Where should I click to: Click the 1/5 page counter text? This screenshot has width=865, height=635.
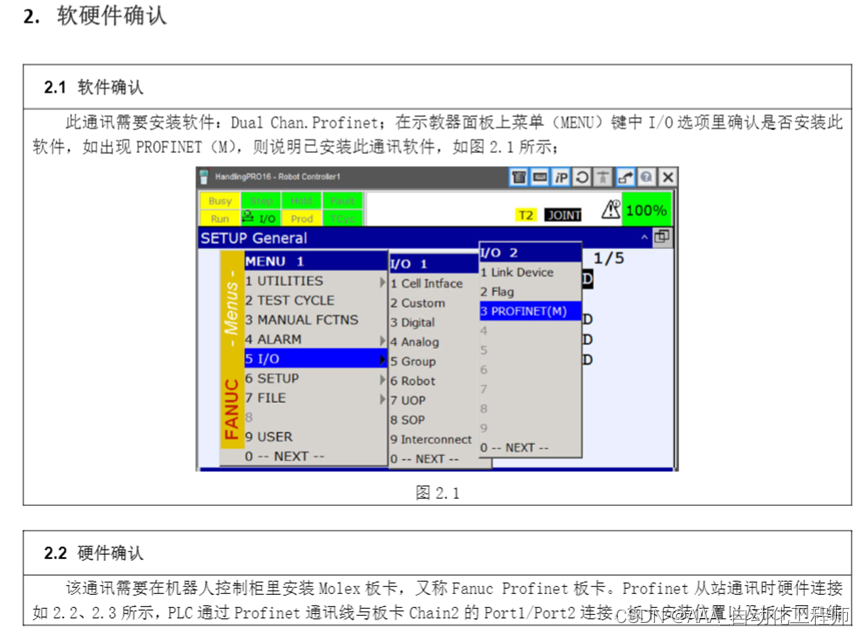click(608, 258)
